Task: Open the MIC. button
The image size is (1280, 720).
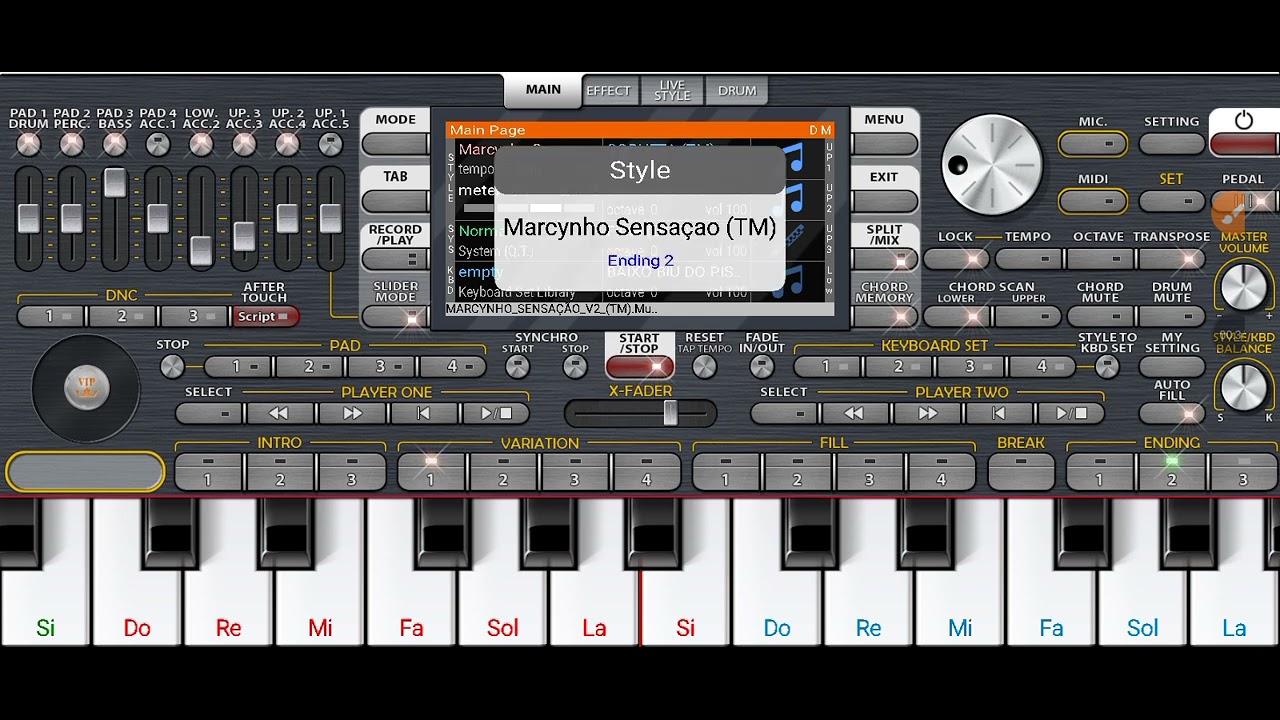Action: tap(1093, 144)
